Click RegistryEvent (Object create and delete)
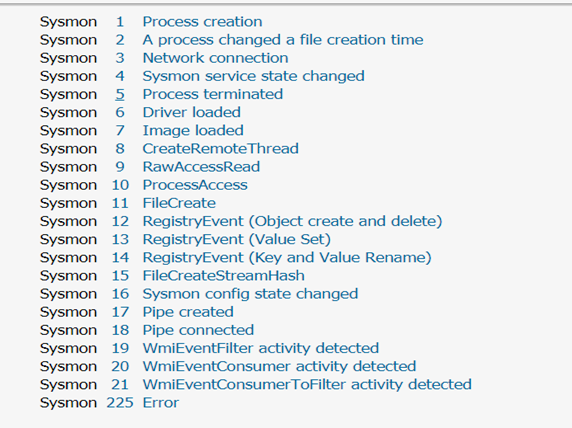 [292, 221]
